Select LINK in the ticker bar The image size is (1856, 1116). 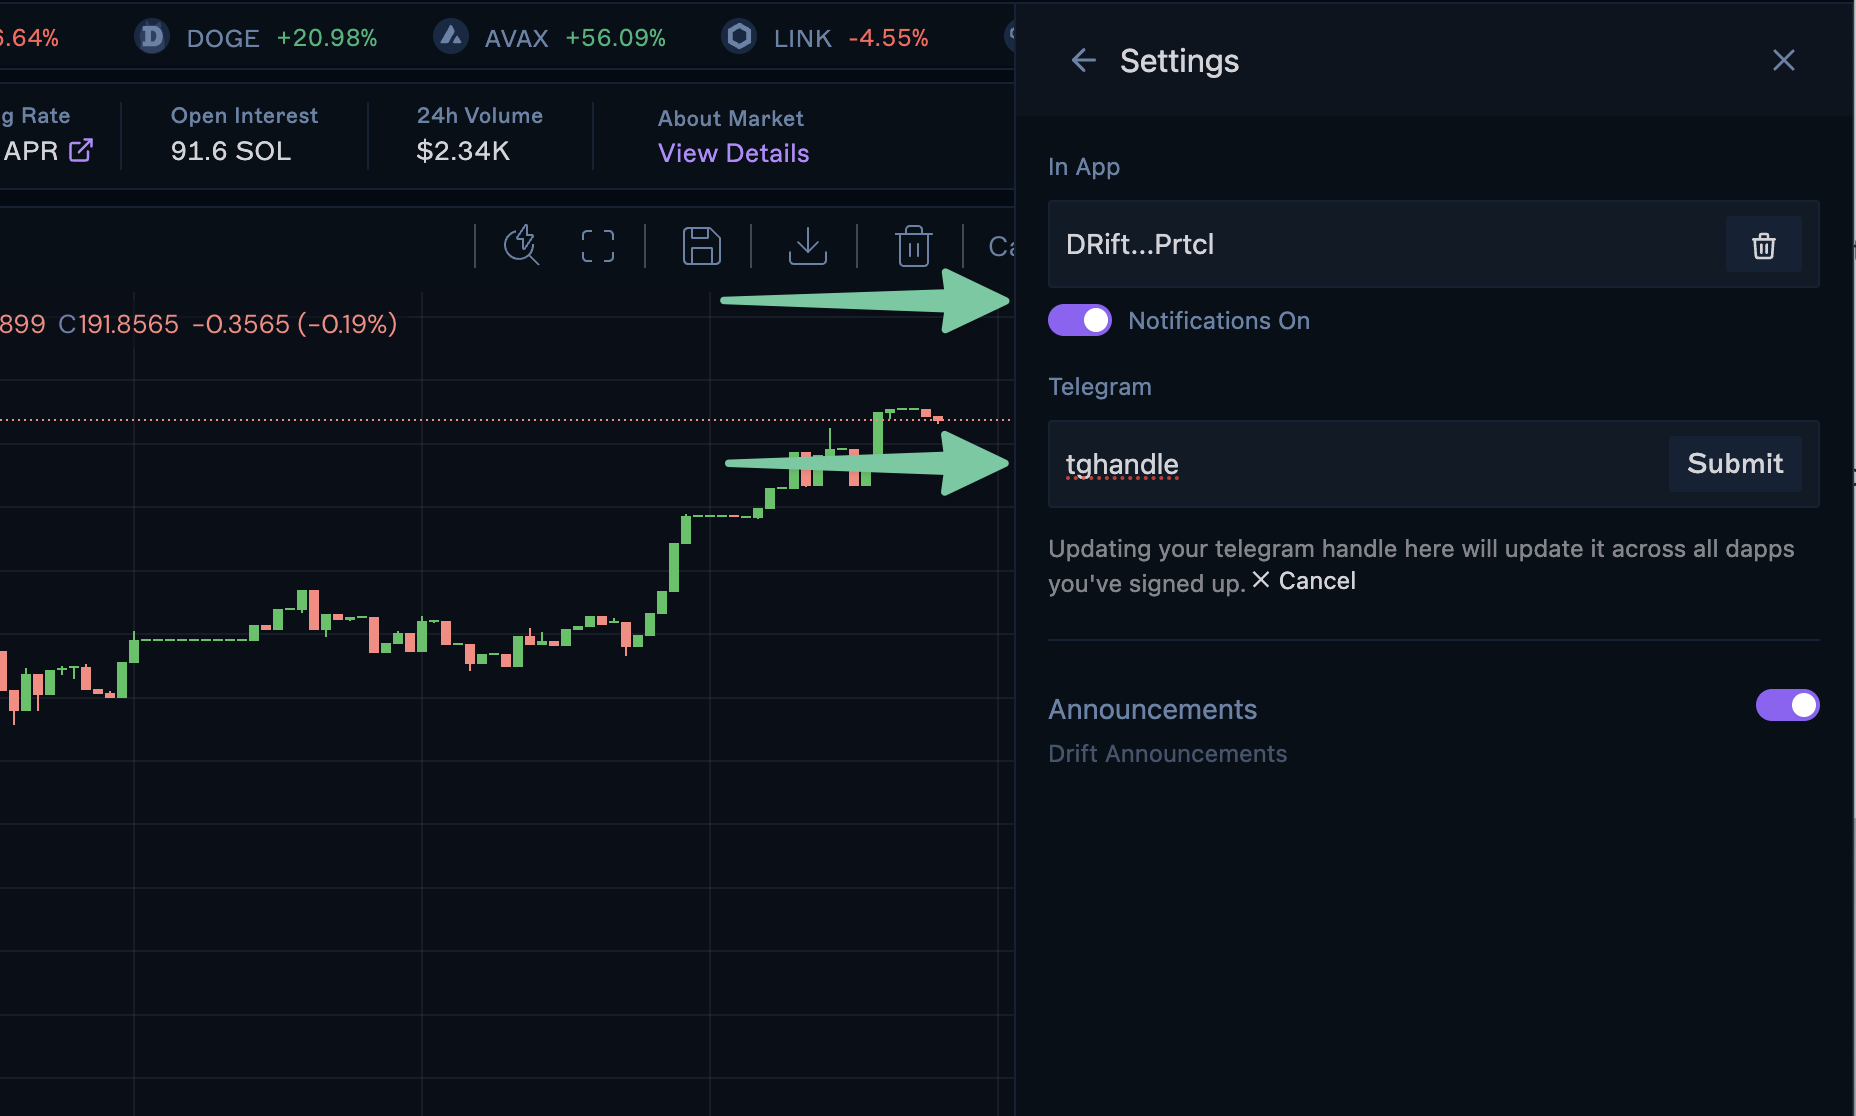pos(801,38)
